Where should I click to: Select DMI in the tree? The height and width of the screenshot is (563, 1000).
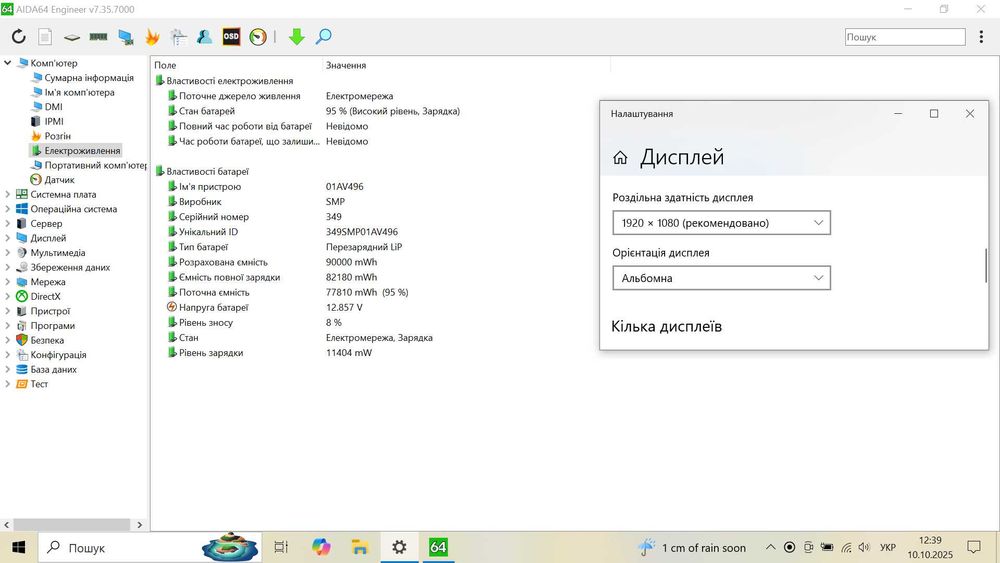(x=54, y=107)
